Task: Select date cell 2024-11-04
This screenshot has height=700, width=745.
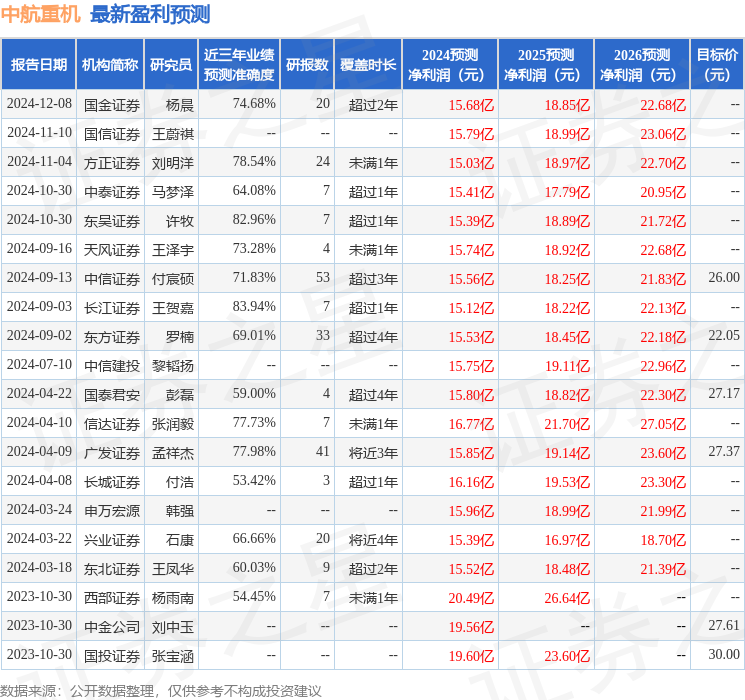Action: 39,162
